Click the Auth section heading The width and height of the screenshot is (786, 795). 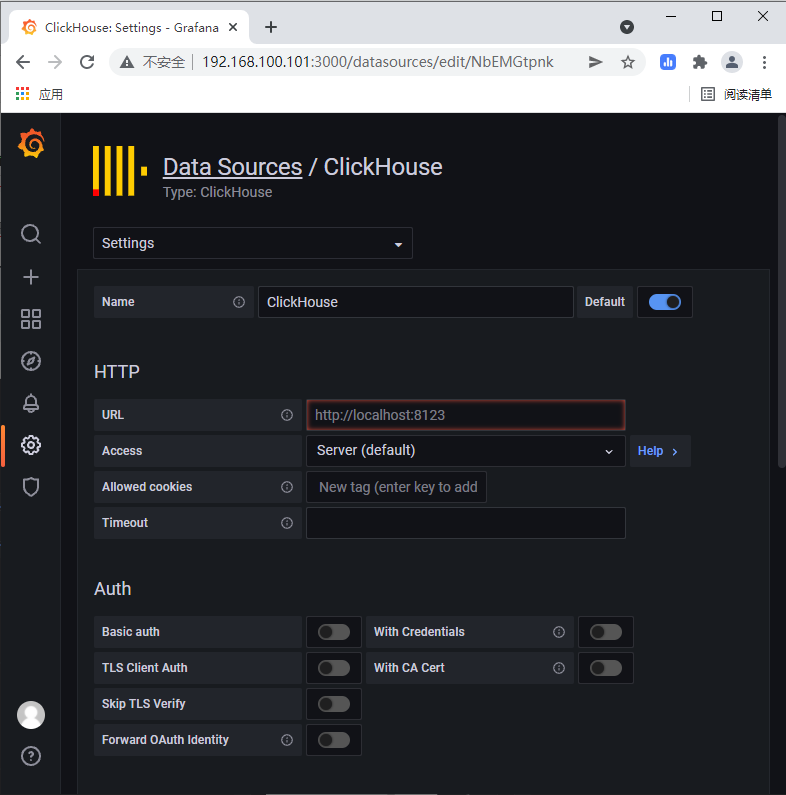click(x=113, y=589)
